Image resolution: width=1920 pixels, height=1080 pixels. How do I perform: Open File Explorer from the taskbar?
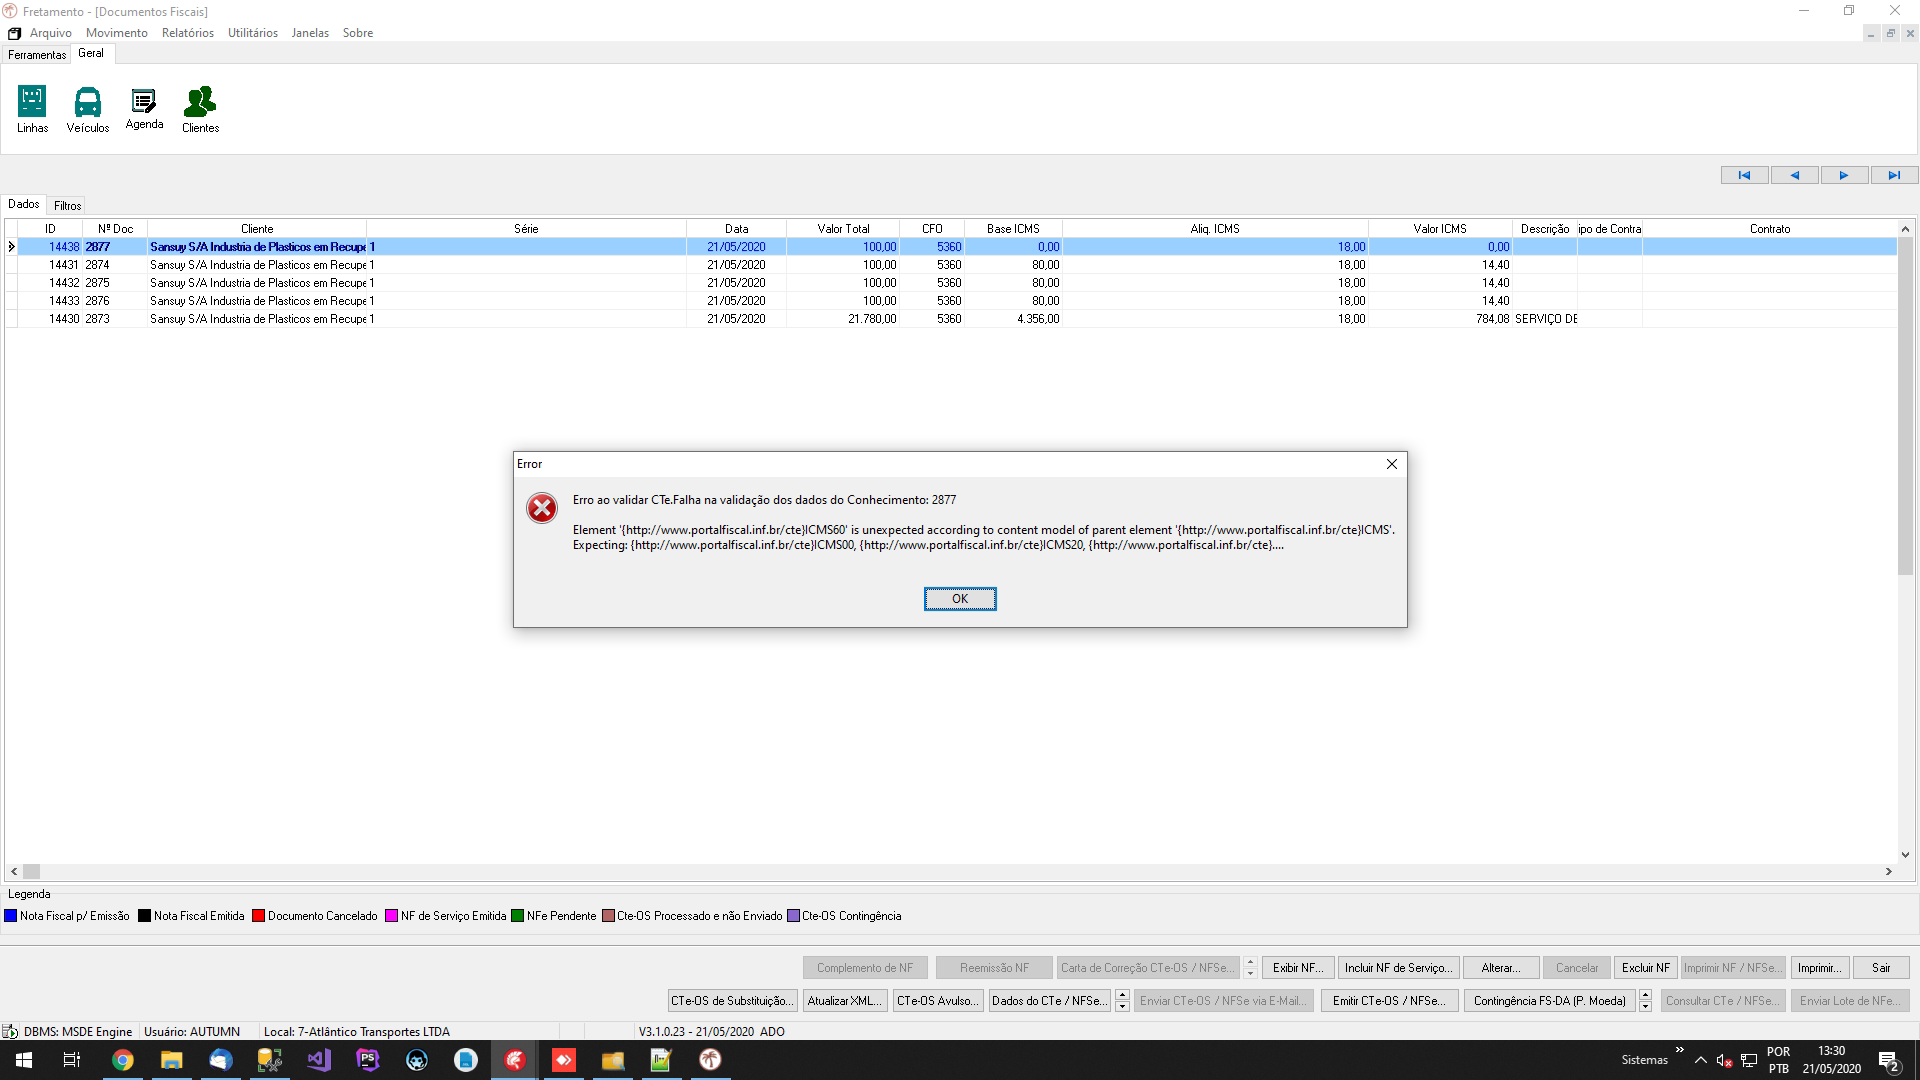pyautogui.click(x=172, y=1060)
